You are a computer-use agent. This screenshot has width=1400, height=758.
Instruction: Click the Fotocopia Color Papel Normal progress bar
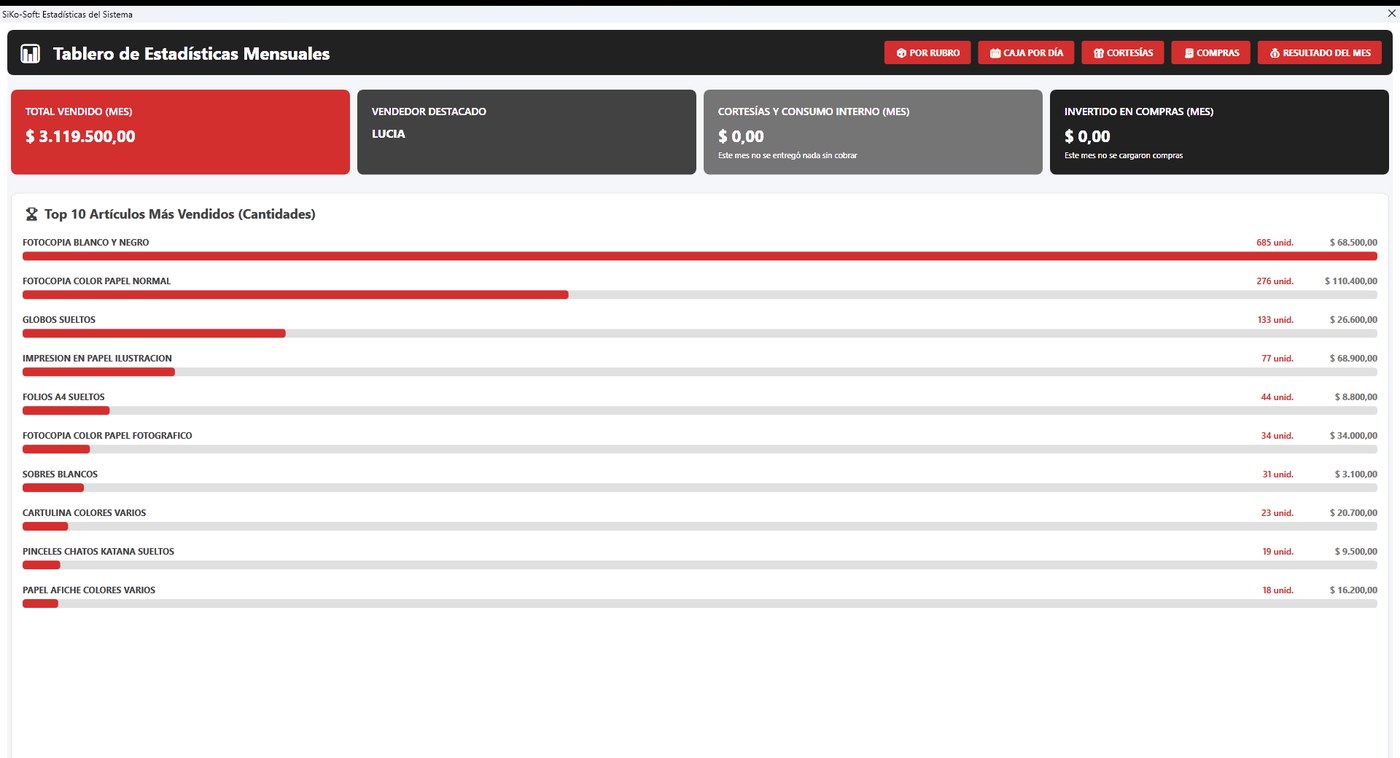(x=700, y=295)
